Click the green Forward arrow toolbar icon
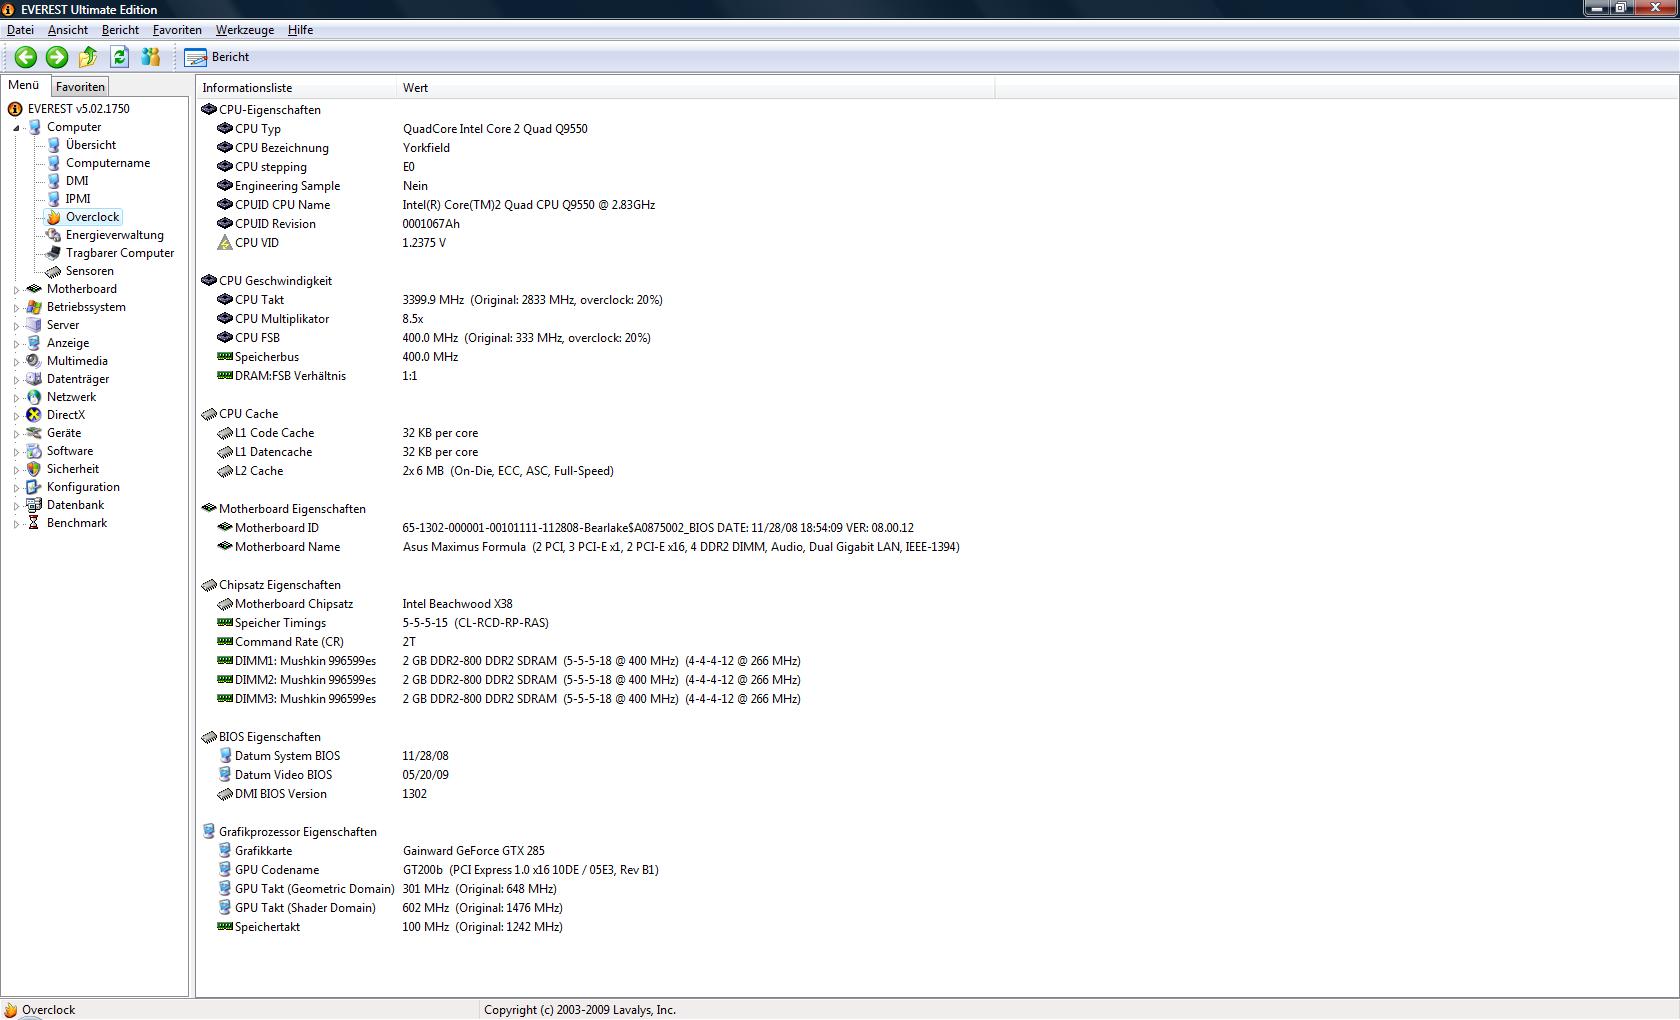 [57, 57]
